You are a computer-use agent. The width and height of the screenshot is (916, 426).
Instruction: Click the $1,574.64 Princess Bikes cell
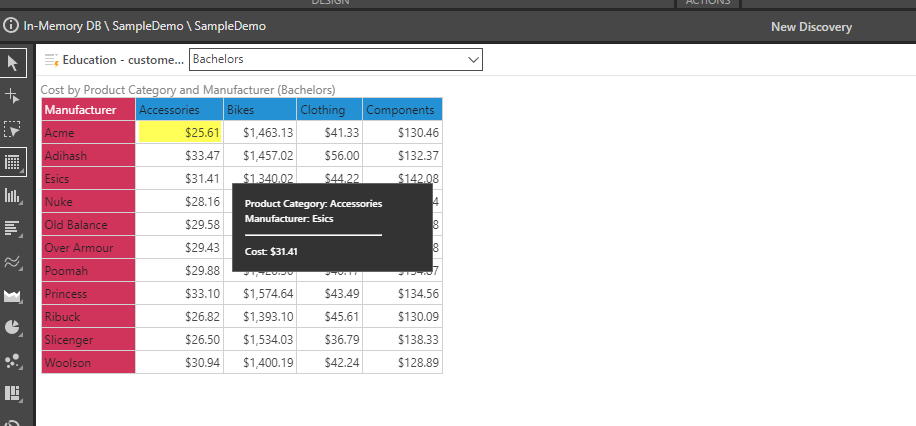(x=260, y=293)
